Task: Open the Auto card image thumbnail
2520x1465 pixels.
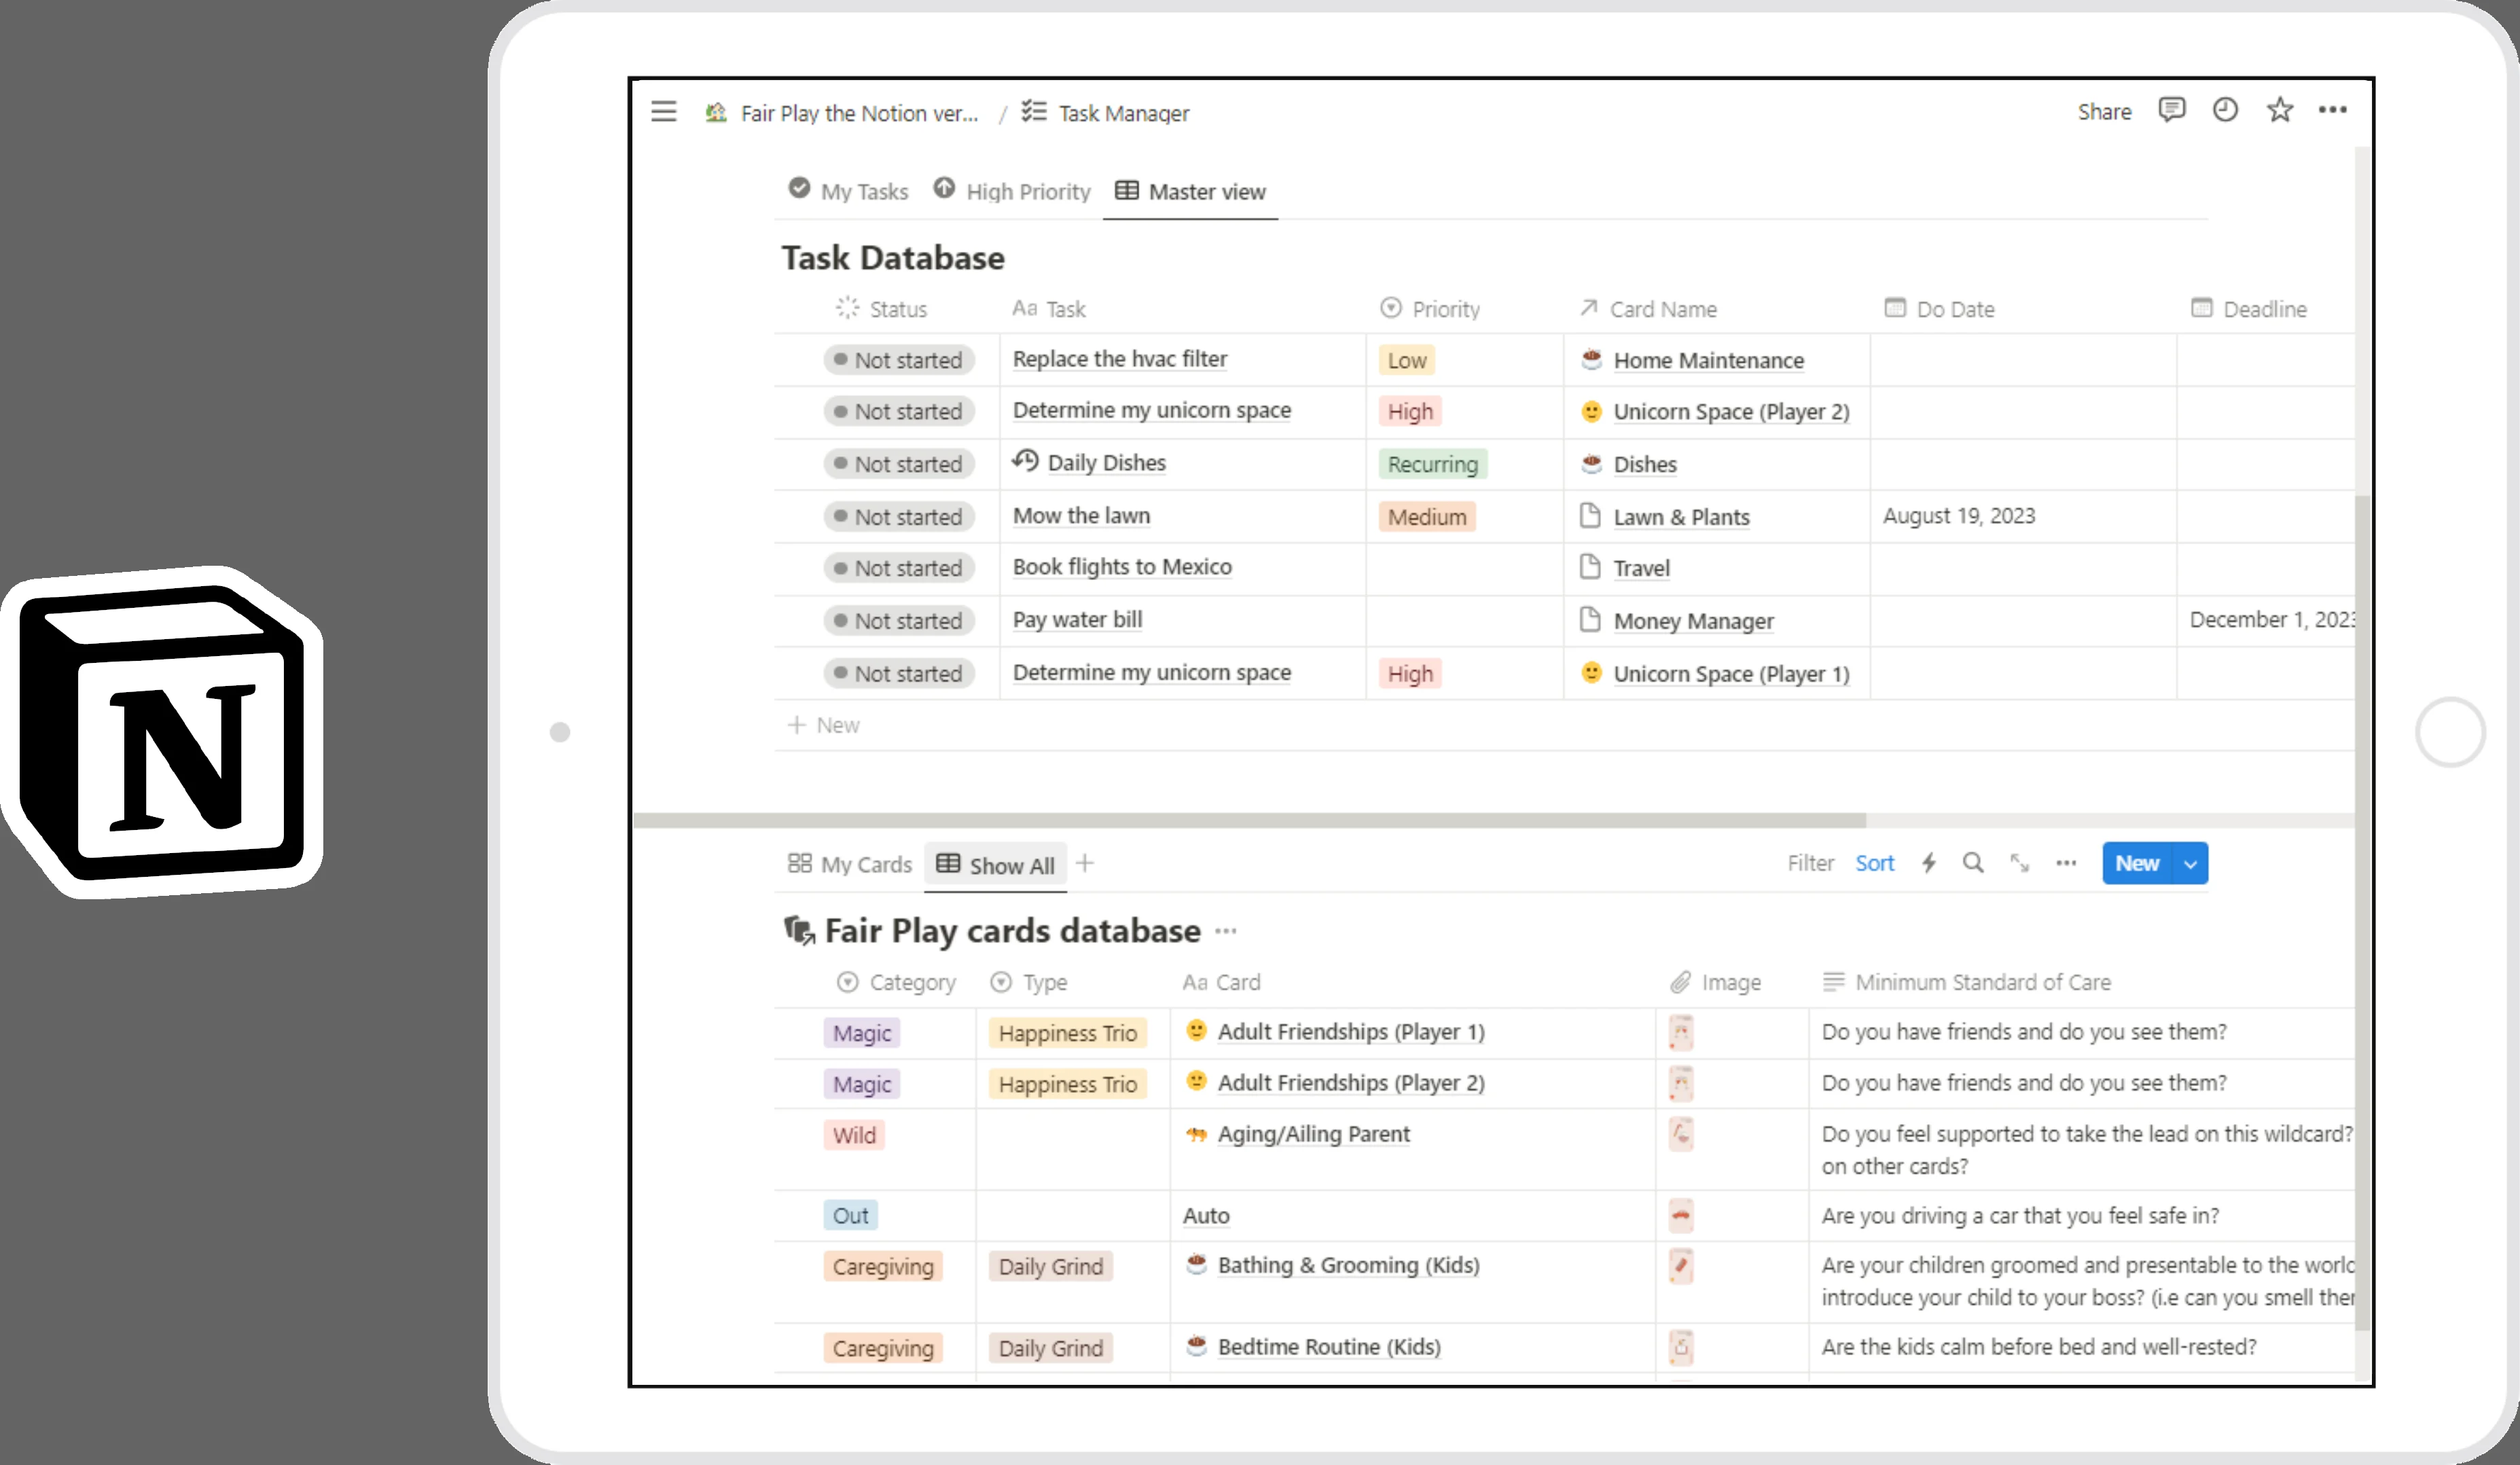Action: pos(1681,1216)
